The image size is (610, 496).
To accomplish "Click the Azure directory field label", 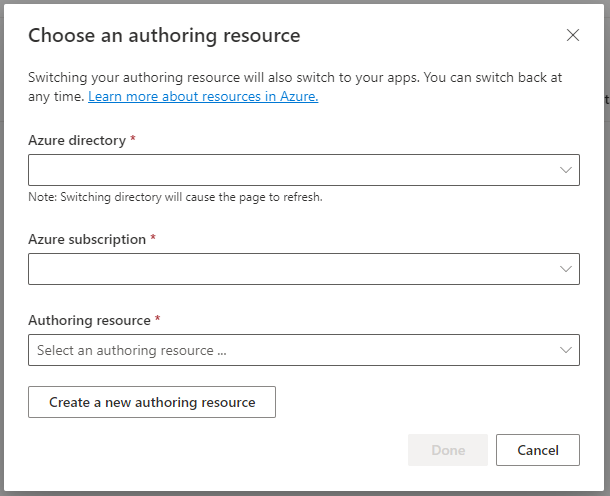I will click(77, 140).
